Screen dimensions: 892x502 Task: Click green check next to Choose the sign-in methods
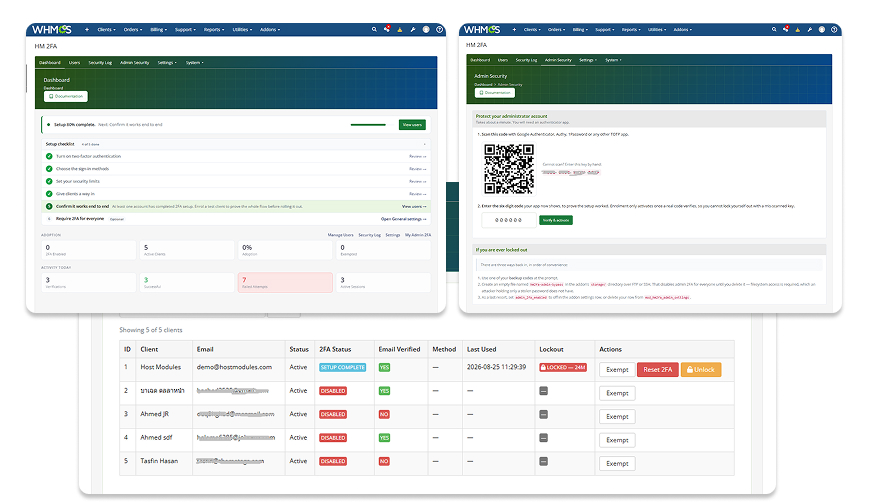tap(49, 169)
